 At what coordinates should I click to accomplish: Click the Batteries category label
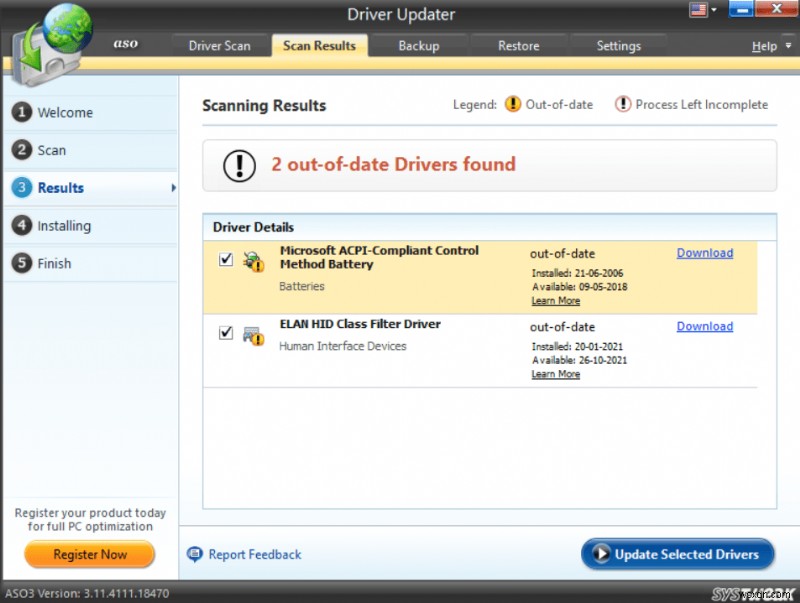pos(302,286)
